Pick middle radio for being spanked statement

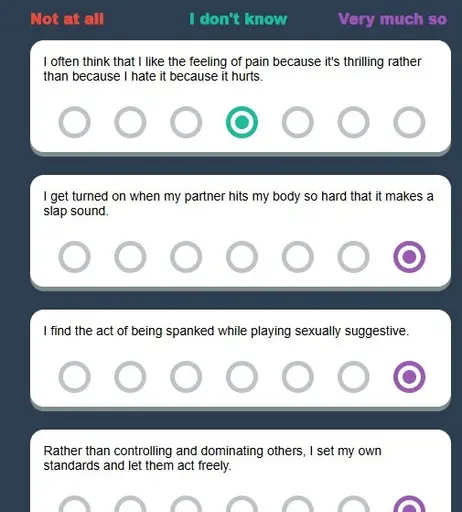tap(242, 377)
